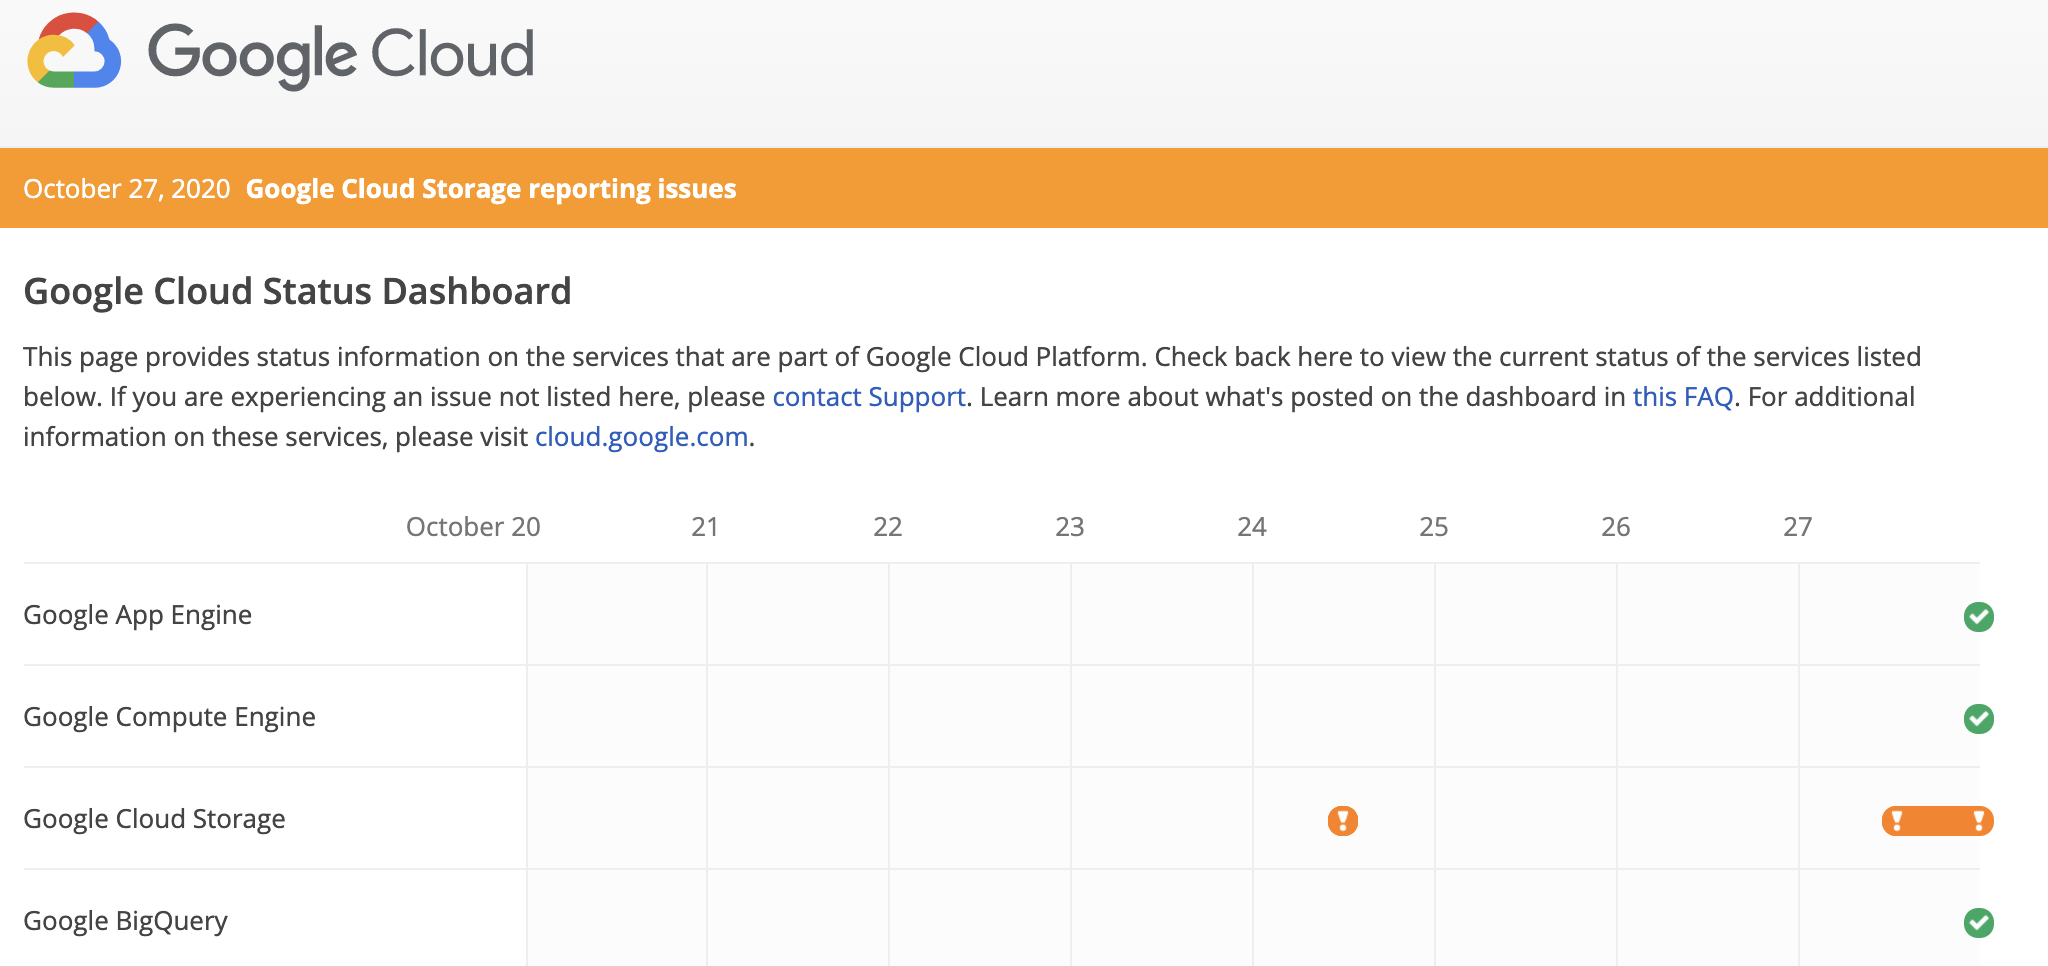Viewport: 2048px width, 966px height.
Task: Click the 'Google Compute Engine' row label
Action: tap(170, 717)
